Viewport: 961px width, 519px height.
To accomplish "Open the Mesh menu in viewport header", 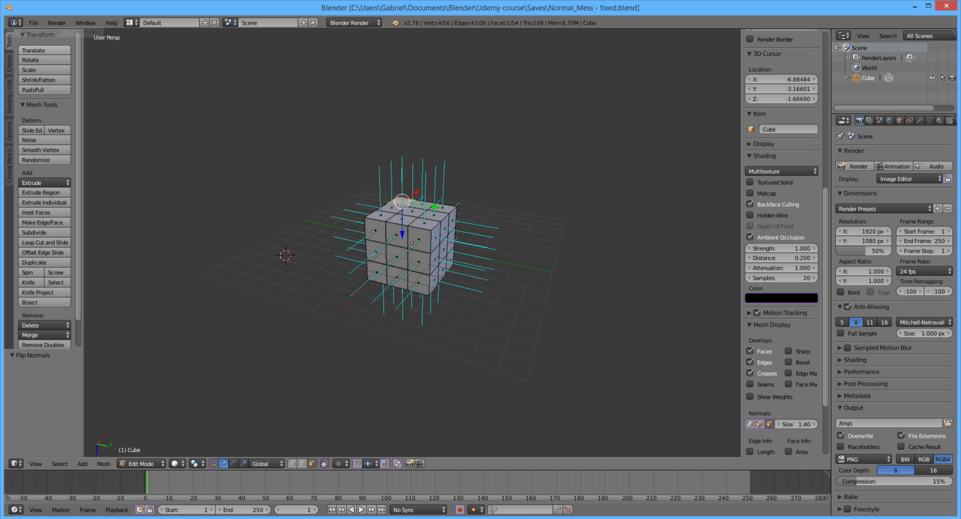I will [103, 464].
